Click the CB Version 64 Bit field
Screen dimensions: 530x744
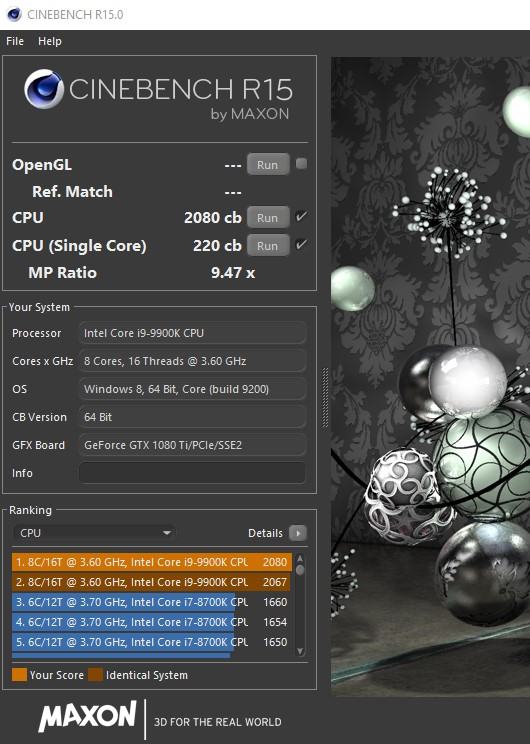coord(192,417)
